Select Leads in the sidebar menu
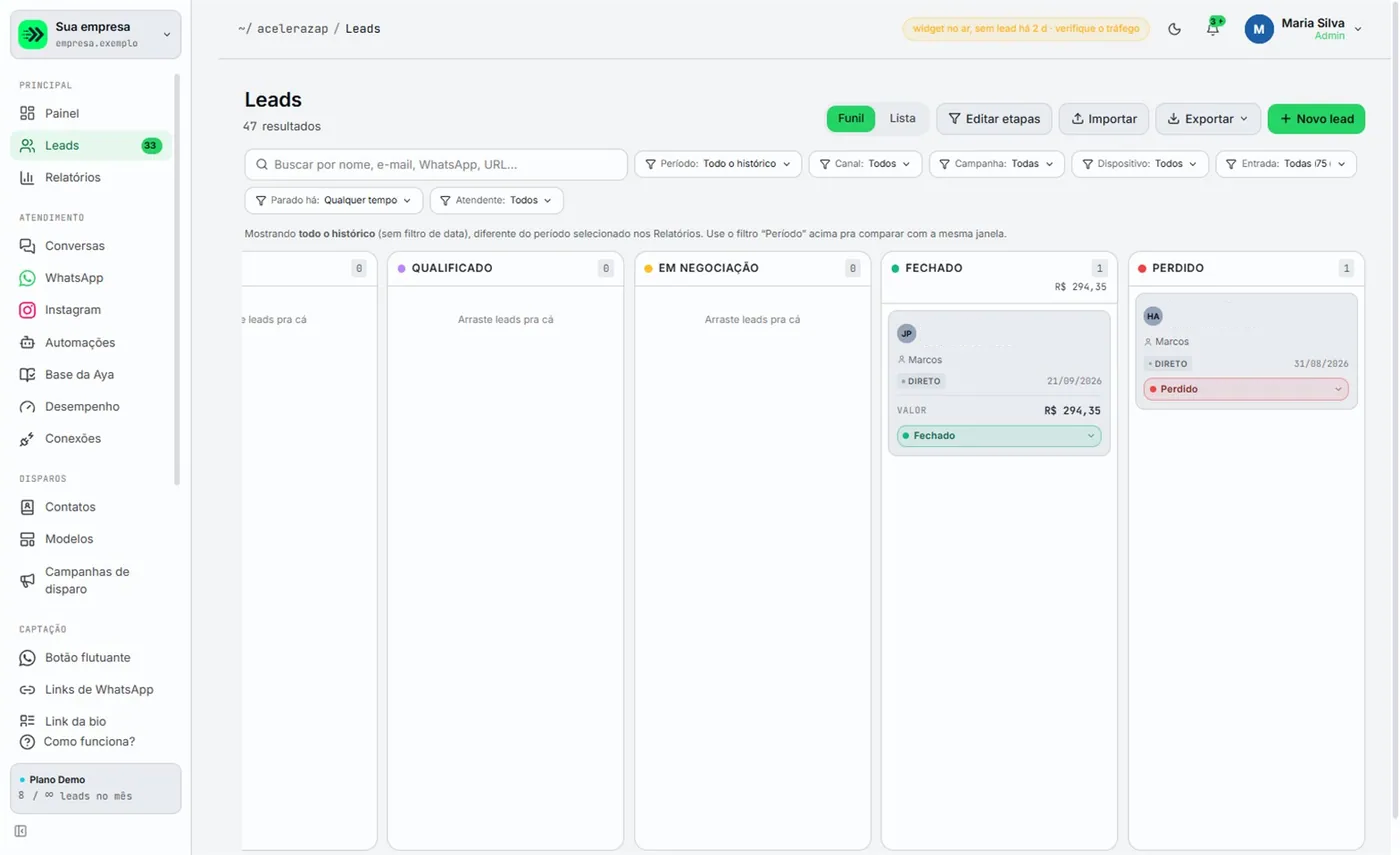This screenshot has width=1400, height=855. [x=91, y=145]
